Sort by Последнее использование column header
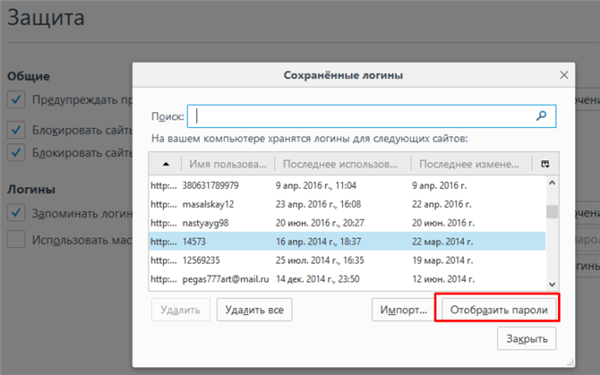Screen dimensions: 600x375 (x=342, y=164)
